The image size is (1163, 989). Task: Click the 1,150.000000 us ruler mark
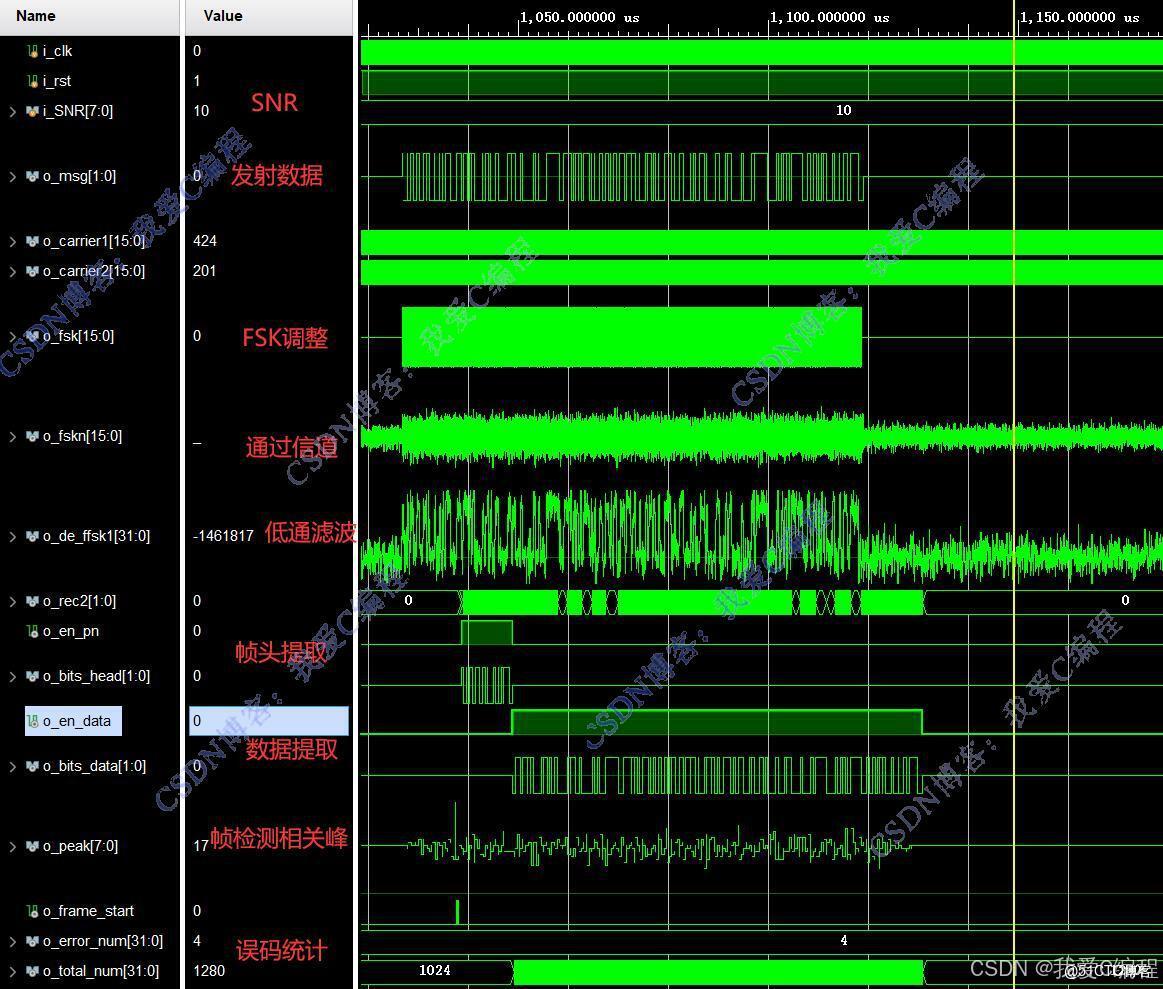pyautogui.click(x=1079, y=17)
